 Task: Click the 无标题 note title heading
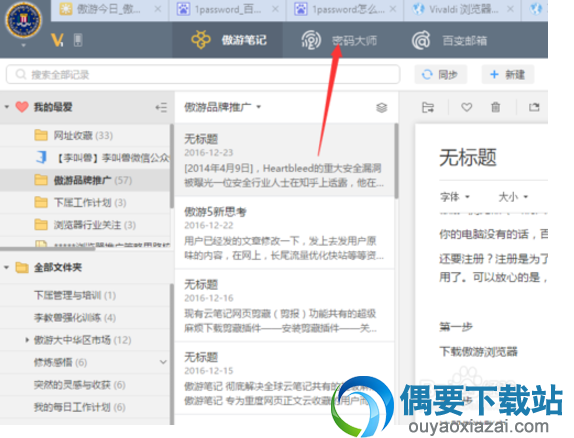[468, 158]
